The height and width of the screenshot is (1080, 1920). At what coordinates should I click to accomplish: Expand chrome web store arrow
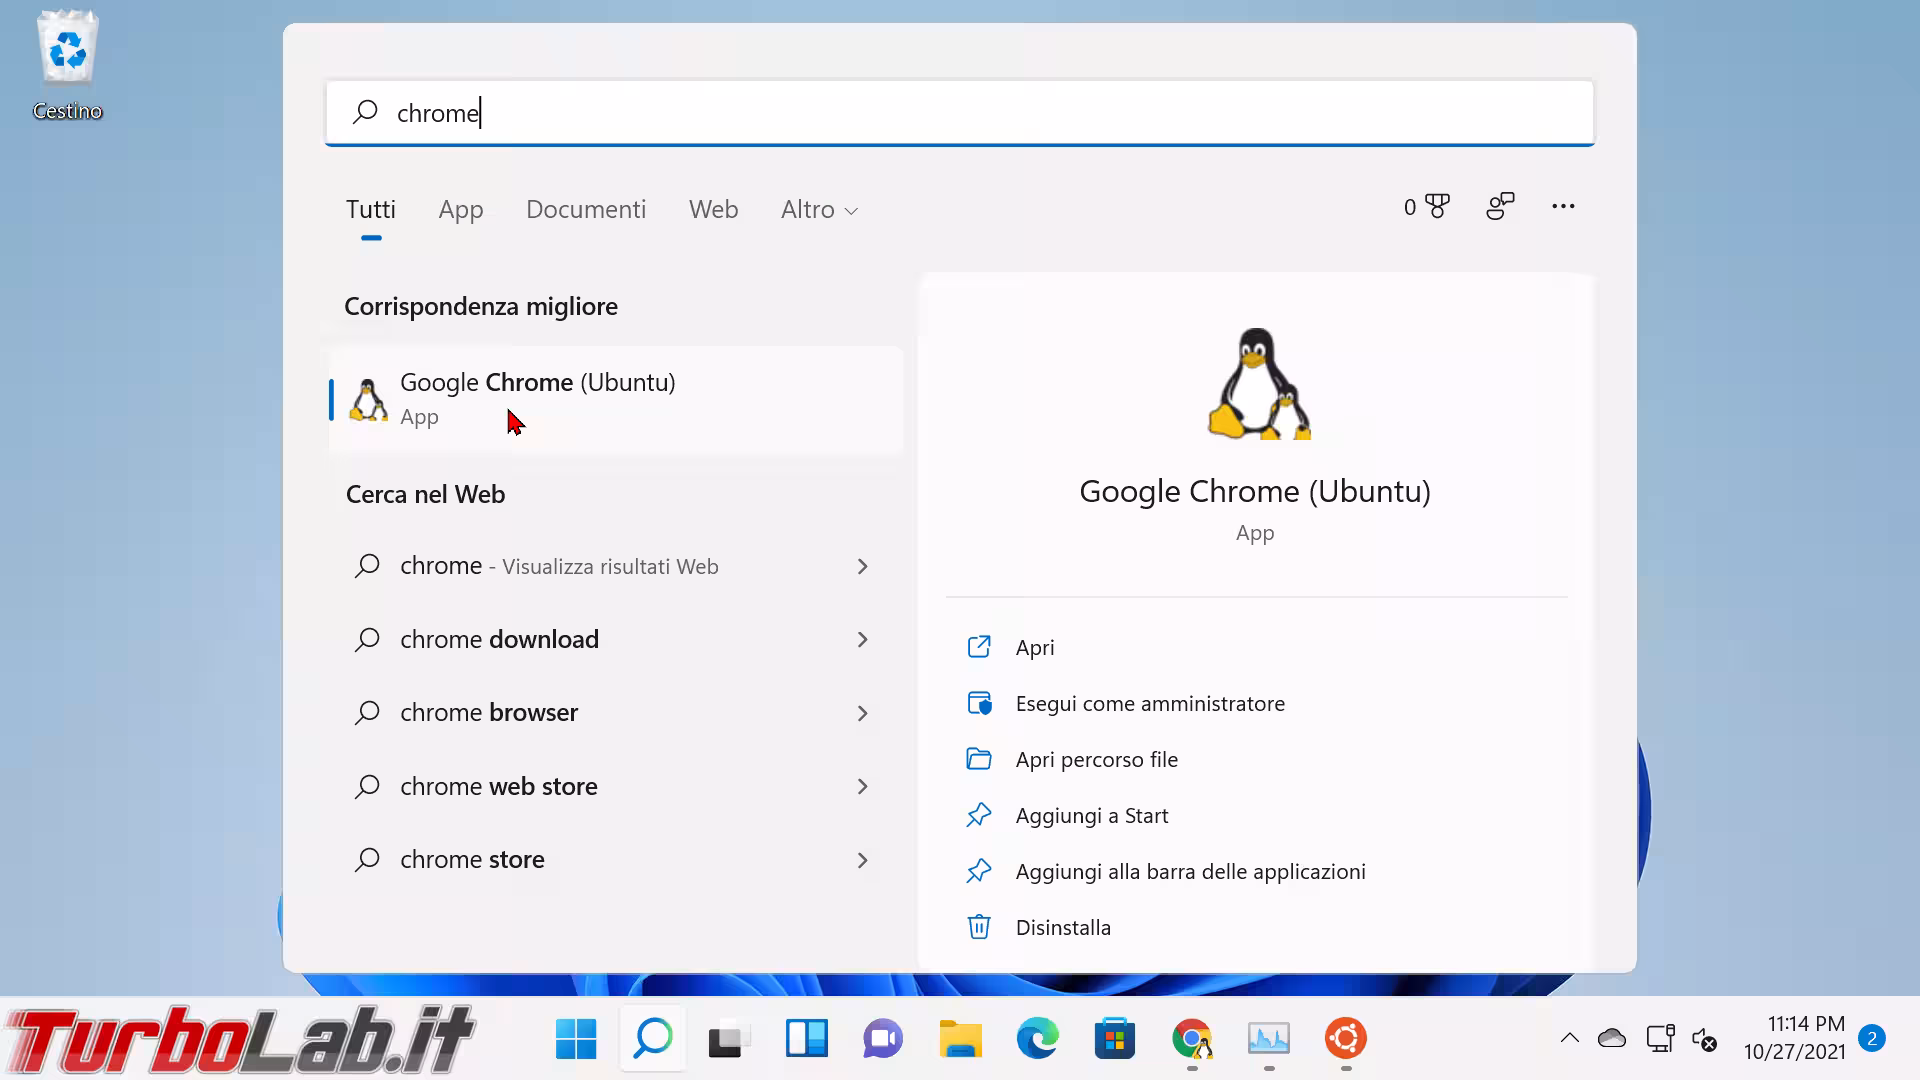tap(862, 787)
